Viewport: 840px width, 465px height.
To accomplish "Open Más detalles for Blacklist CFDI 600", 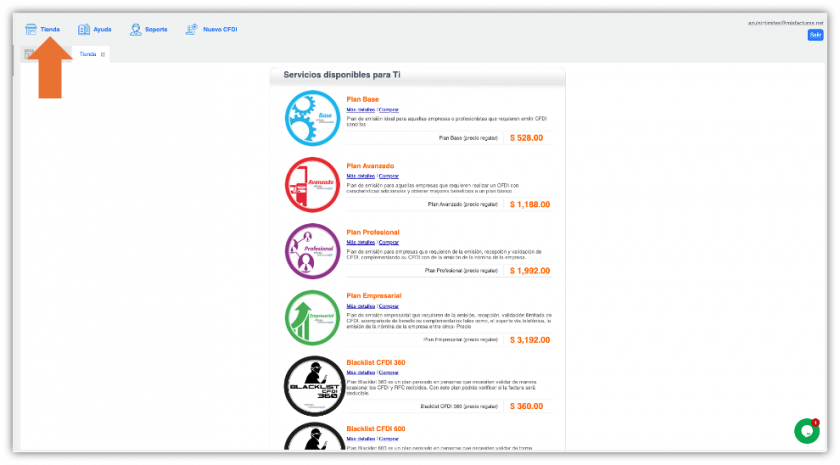I will (361, 439).
